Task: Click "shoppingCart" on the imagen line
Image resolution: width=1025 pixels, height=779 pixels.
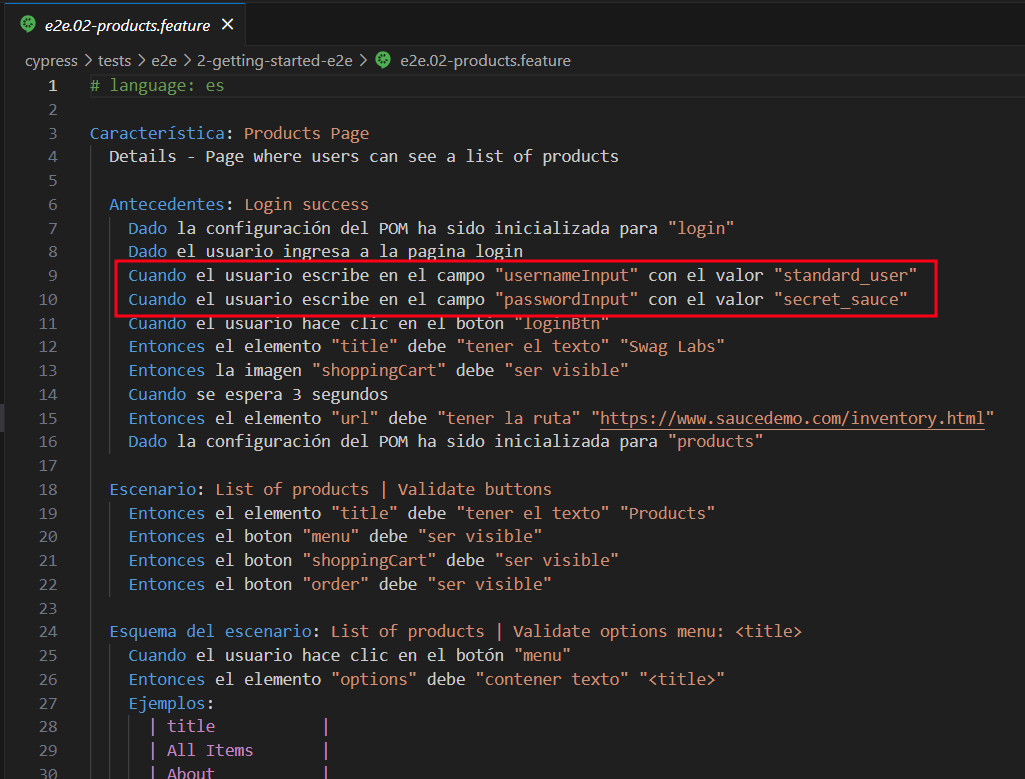Action: click(x=378, y=371)
